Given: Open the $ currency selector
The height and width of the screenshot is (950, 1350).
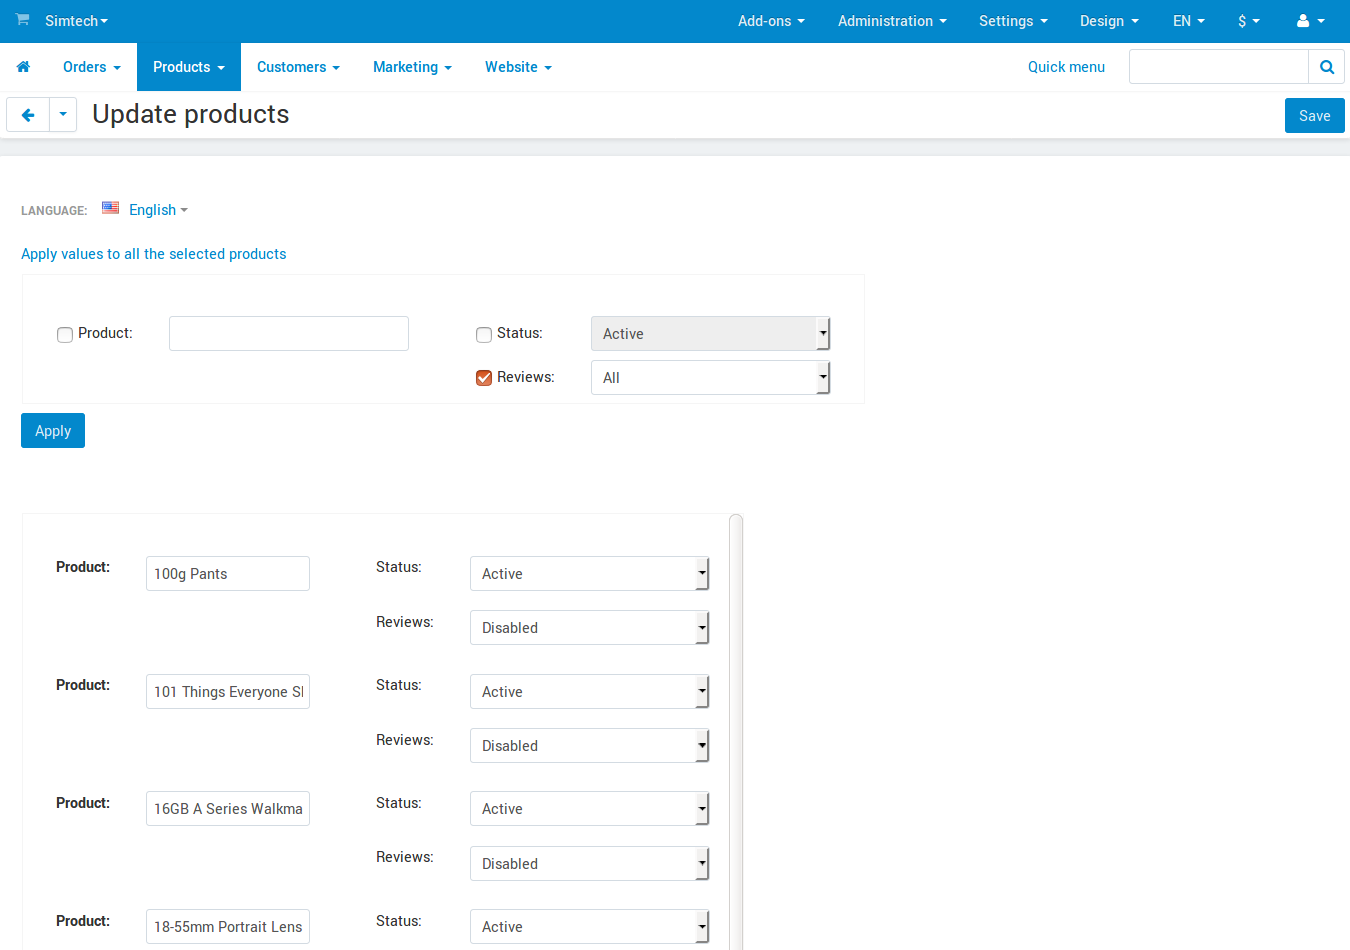Looking at the screenshot, I should point(1249,21).
